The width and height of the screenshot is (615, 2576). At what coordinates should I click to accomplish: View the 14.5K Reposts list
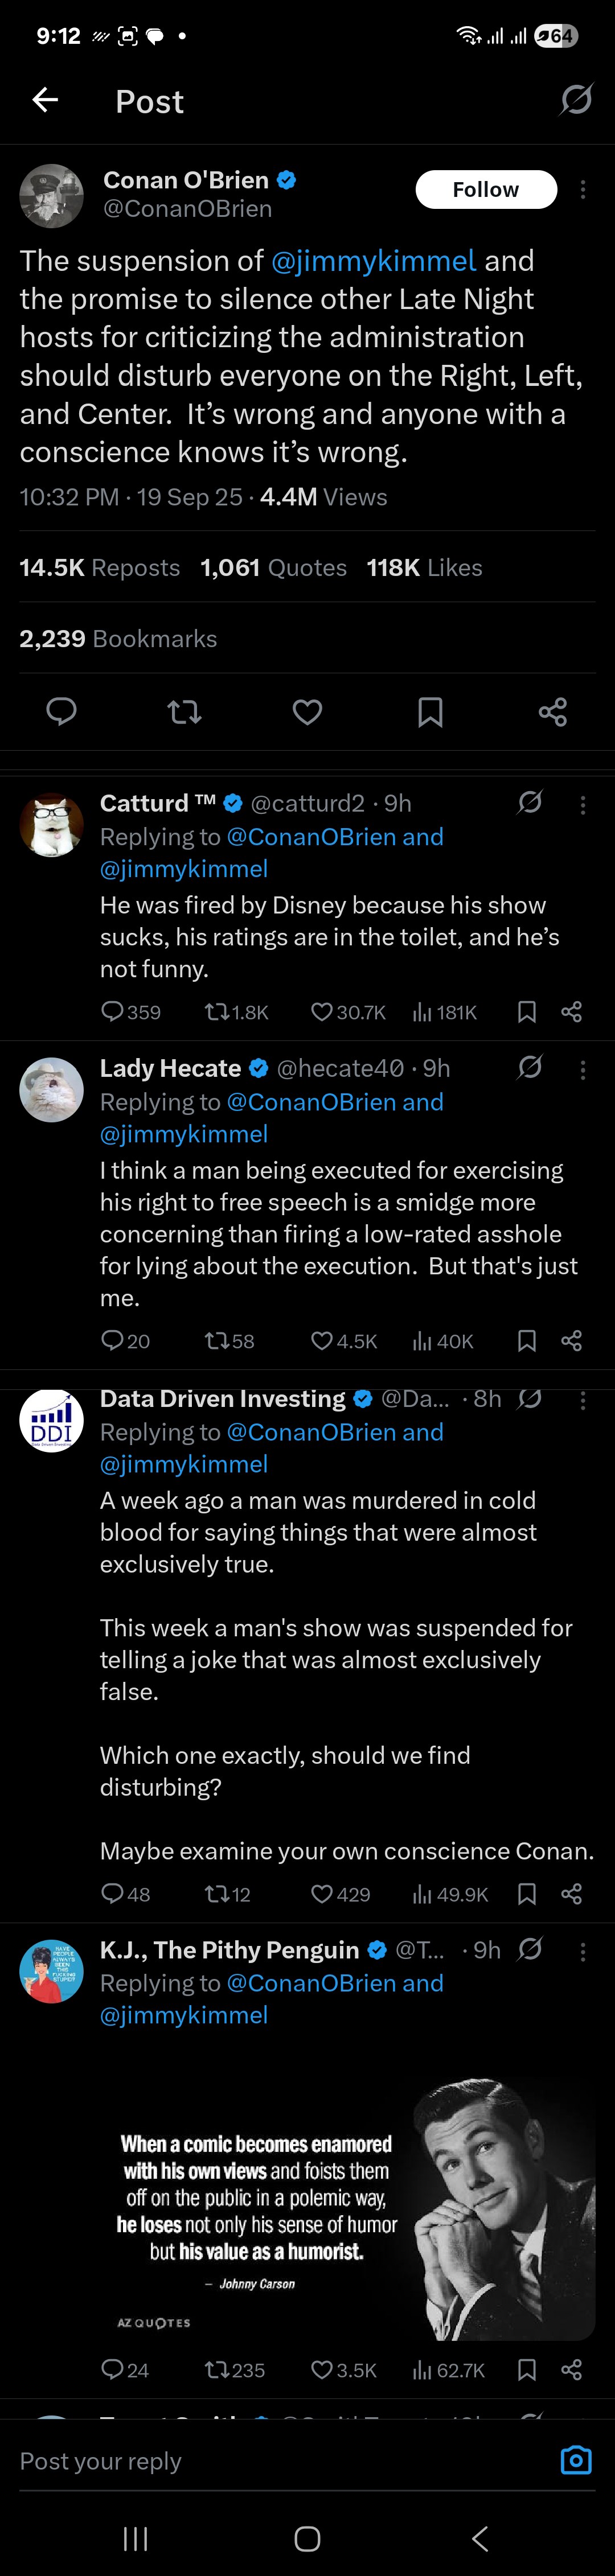click(100, 568)
